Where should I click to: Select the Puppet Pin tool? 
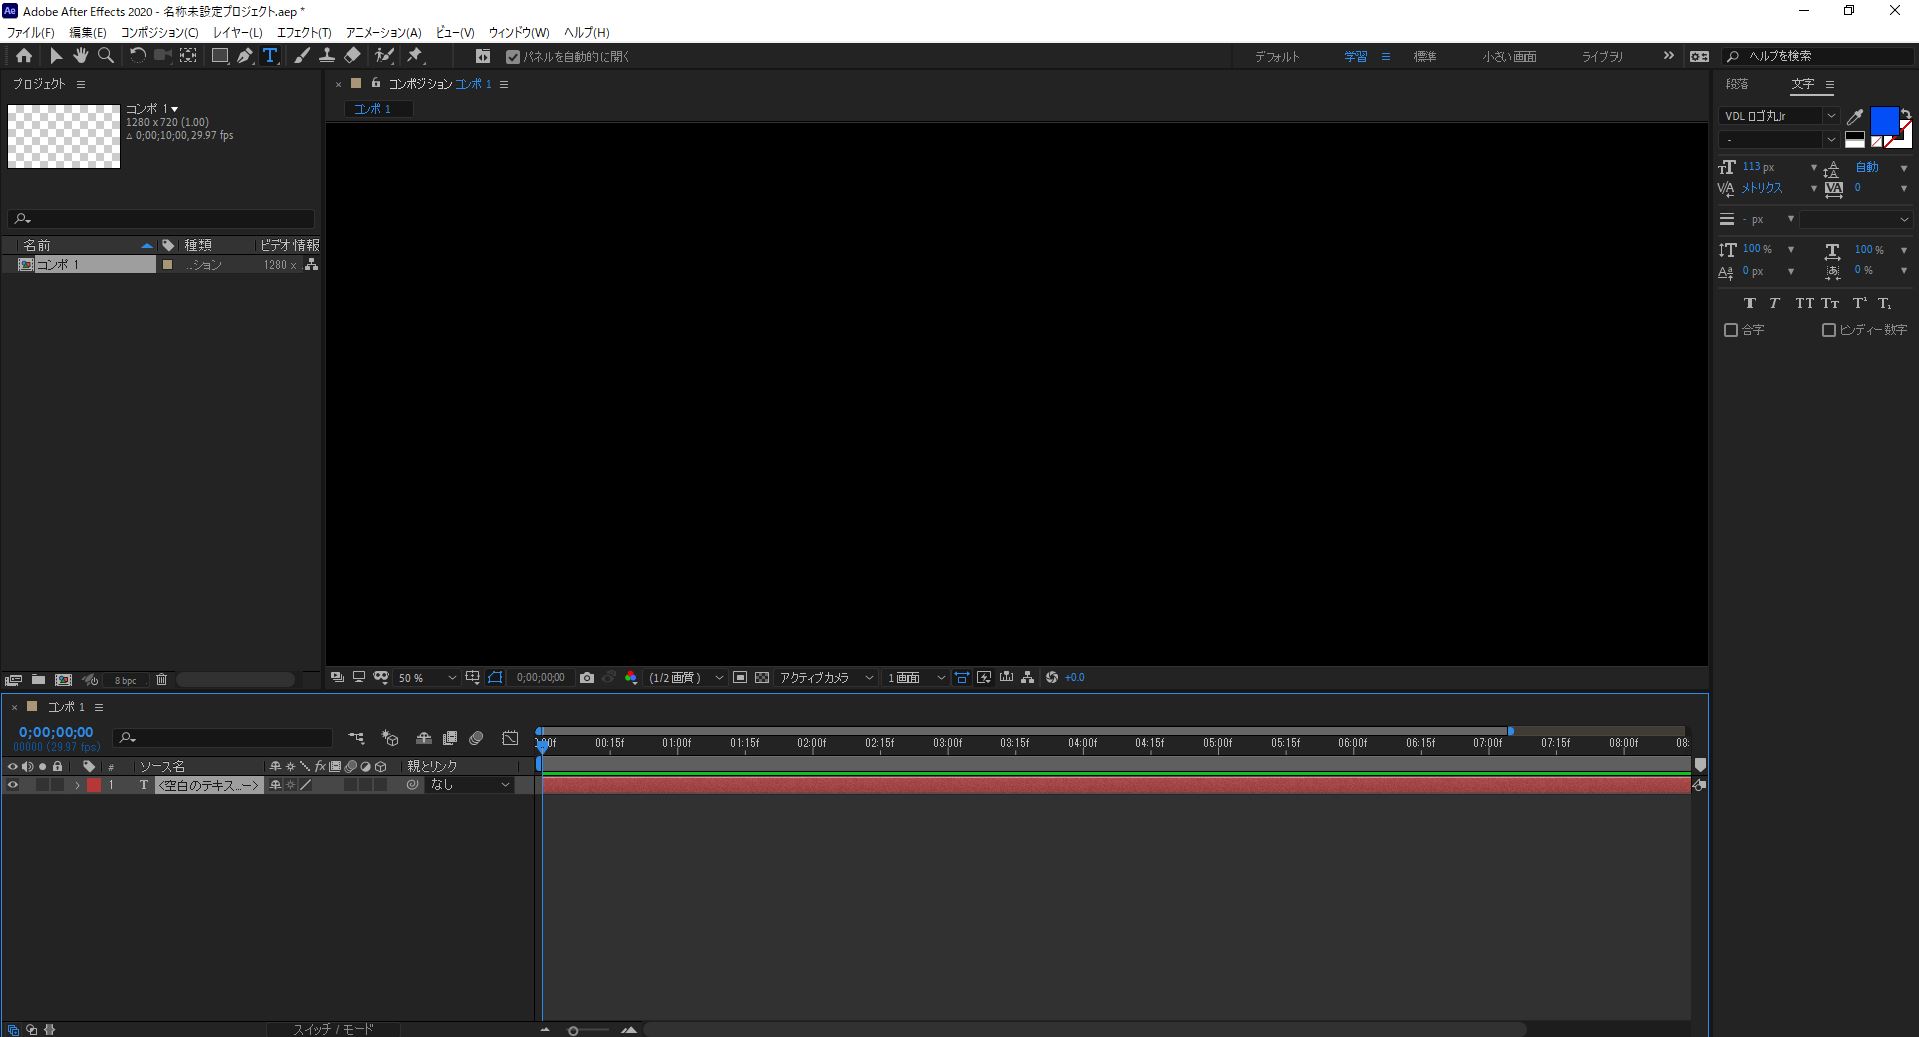click(415, 56)
